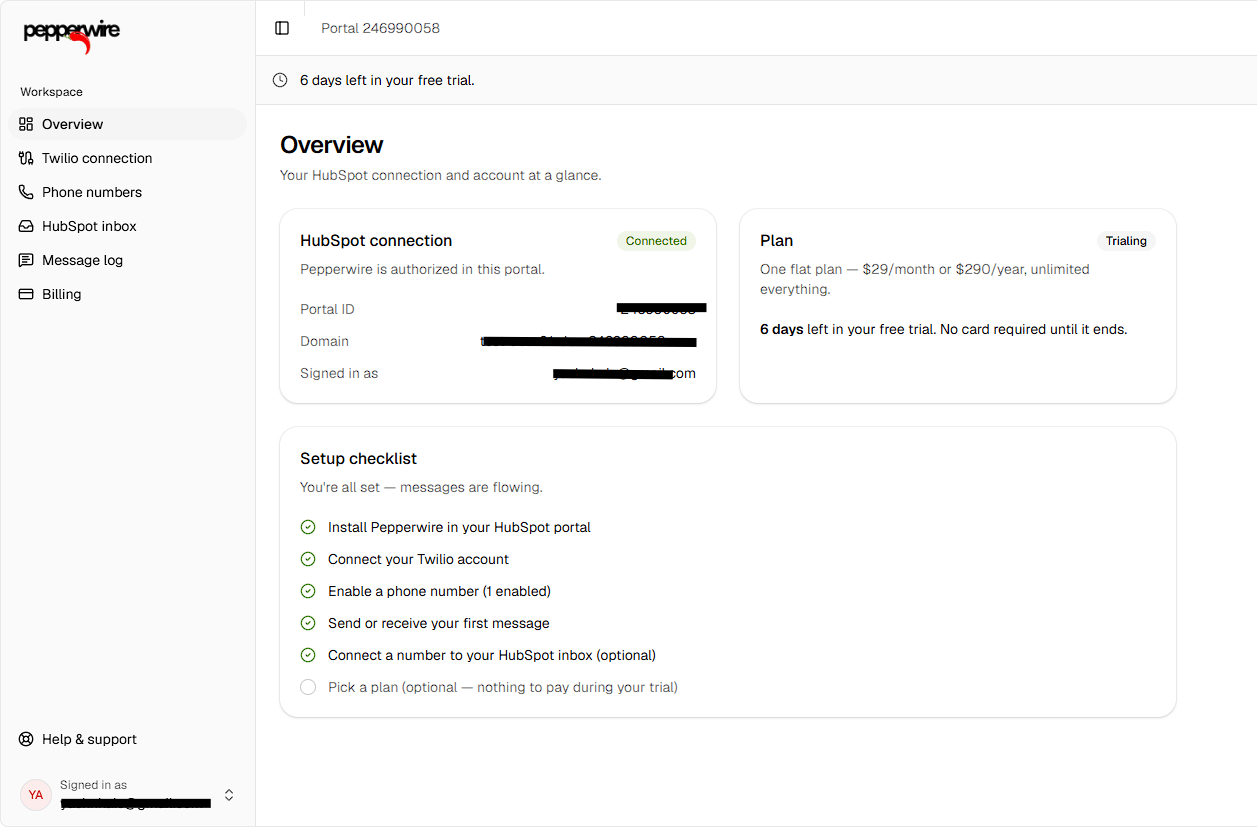Click the Overview grid icon in the sidebar
Viewport: 1257px width, 827px height.
tap(26, 124)
